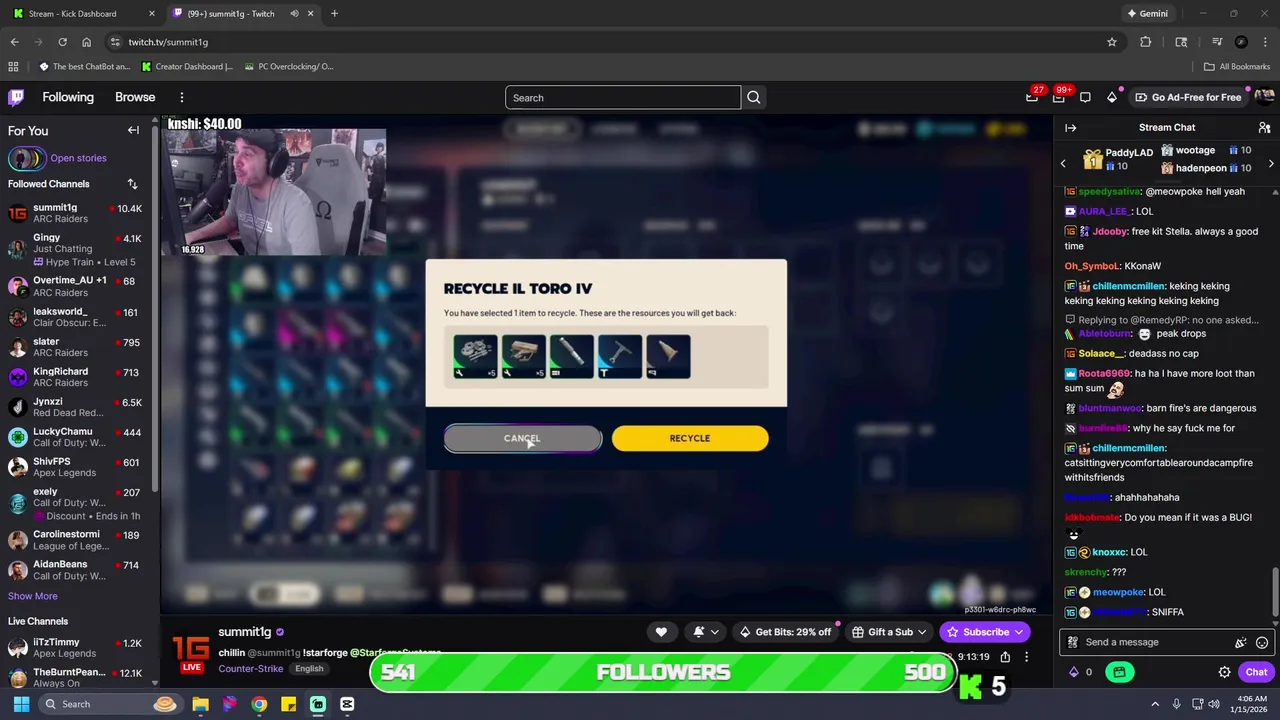The width and height of the screenshot is (1280, 720).
Task: Collapse the For You sidebar
Action: click(x=133, y=130)
